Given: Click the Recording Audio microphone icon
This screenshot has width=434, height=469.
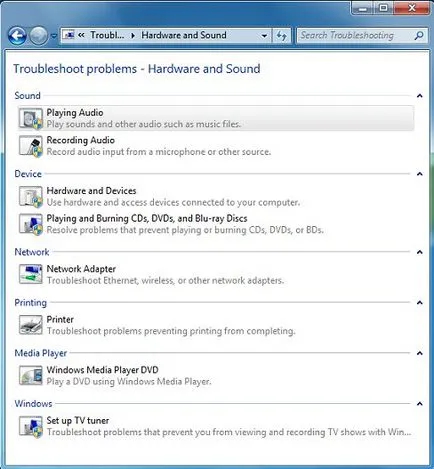Looking at the screenshot, I should tap(31, 146).
